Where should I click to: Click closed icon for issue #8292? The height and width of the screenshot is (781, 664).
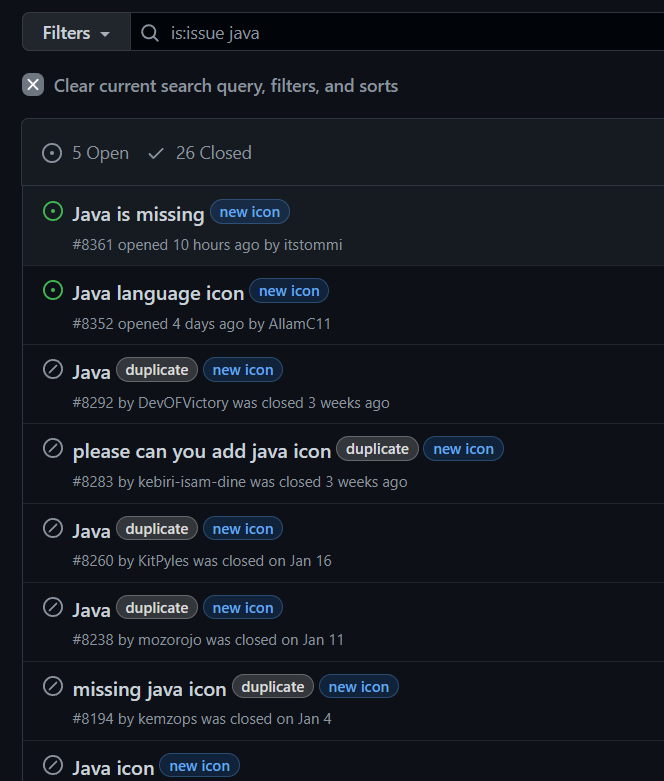coord(53,370)
